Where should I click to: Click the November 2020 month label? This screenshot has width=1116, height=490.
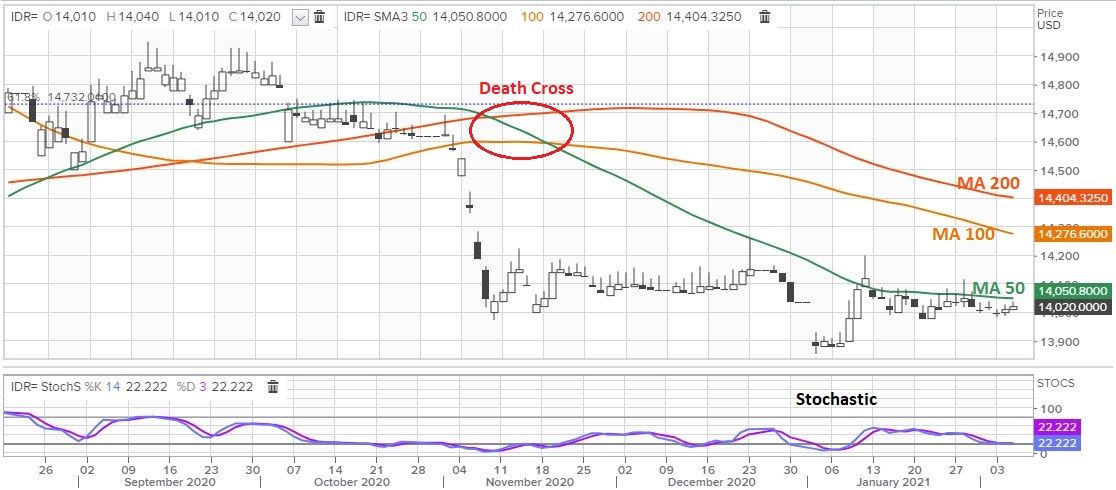coord(528,482)
